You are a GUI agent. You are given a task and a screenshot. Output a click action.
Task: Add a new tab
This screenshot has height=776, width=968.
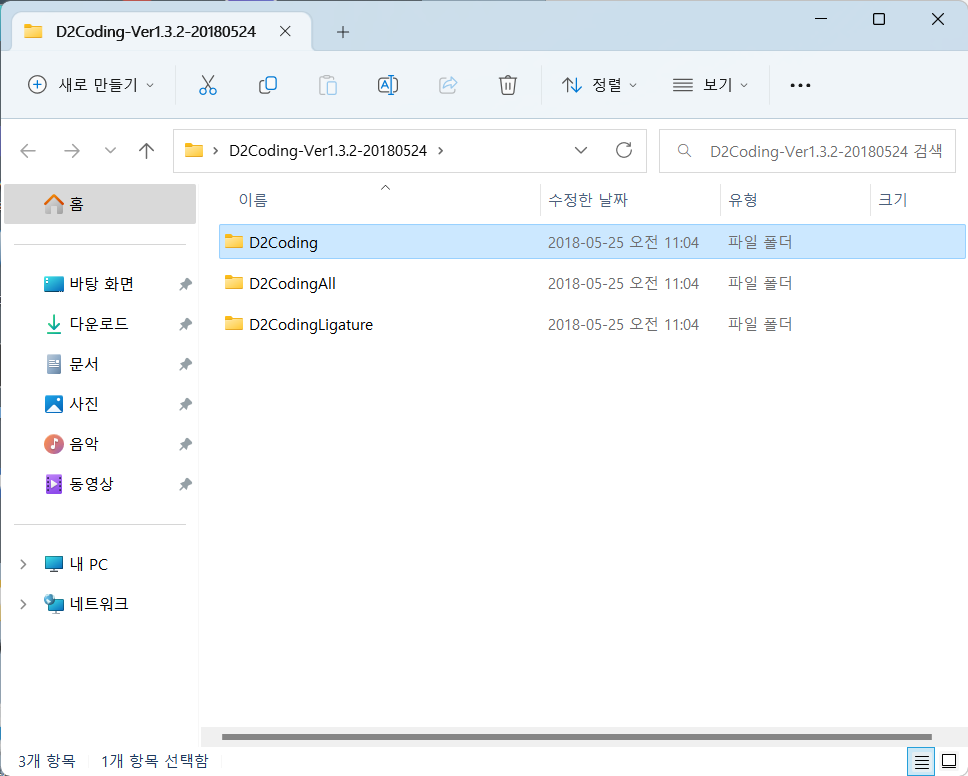click(343, 32)
